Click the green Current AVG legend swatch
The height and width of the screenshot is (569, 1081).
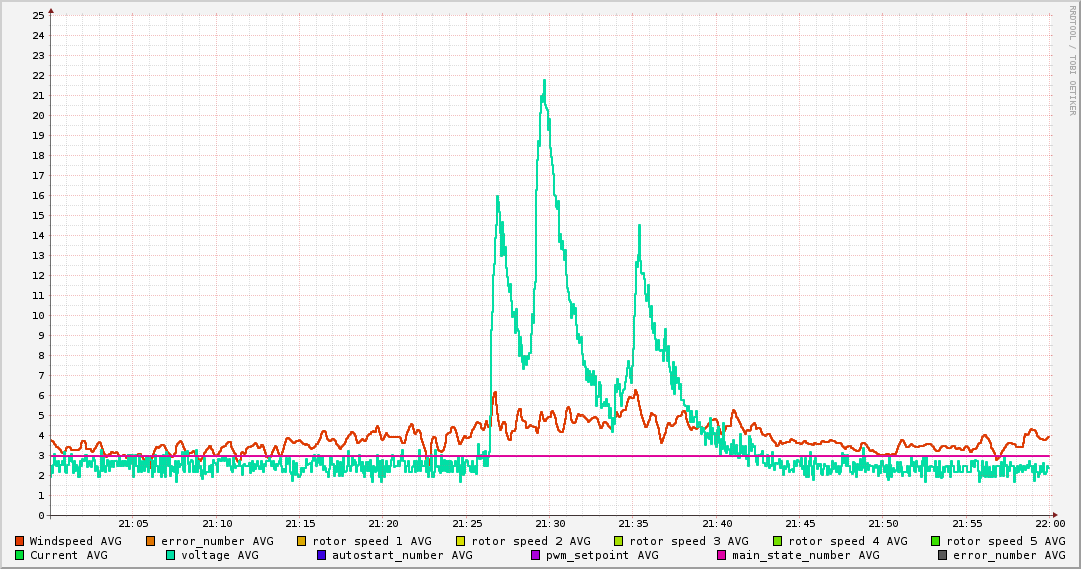[x=19, y=555]
